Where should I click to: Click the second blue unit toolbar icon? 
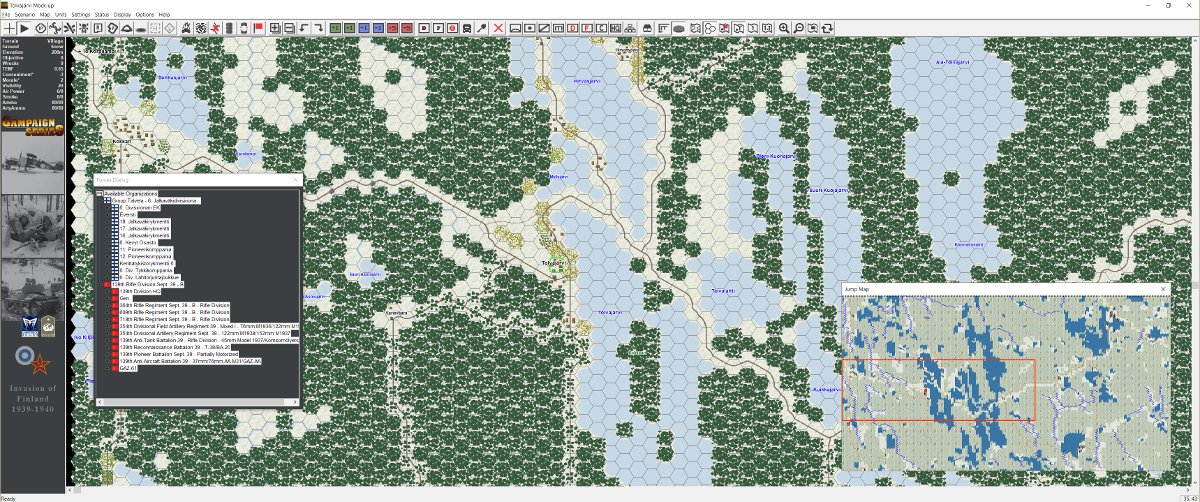tap(378, 28)
